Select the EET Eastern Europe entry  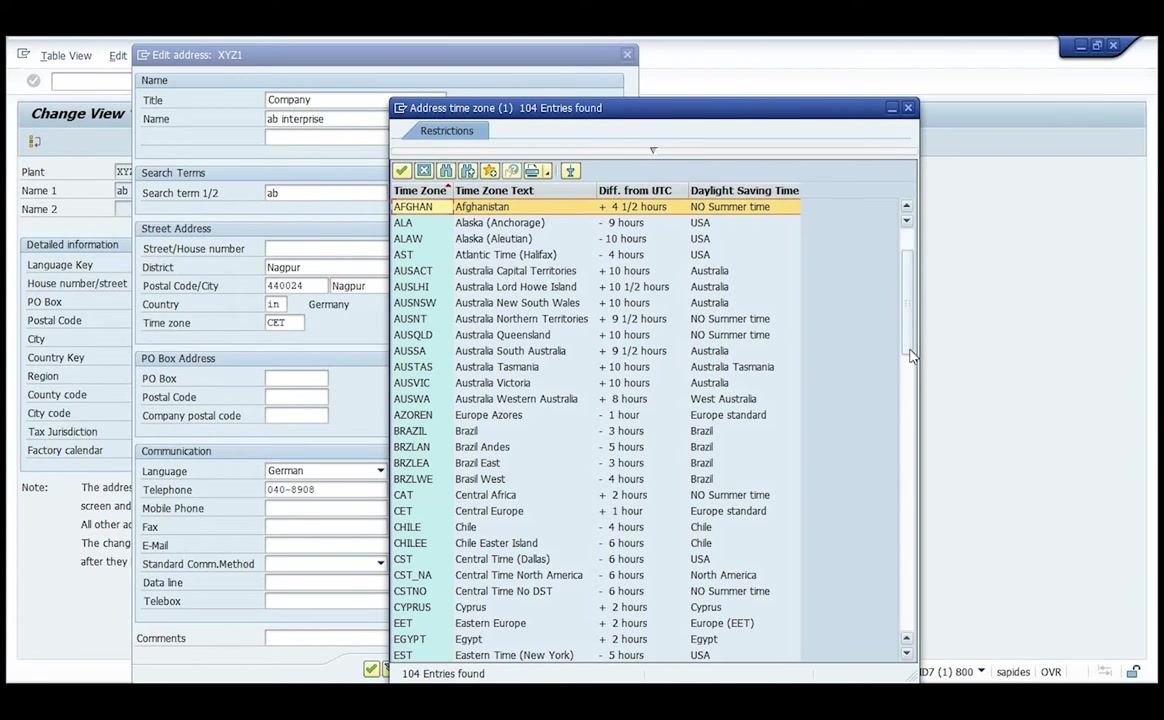click(x=596, y=624)
